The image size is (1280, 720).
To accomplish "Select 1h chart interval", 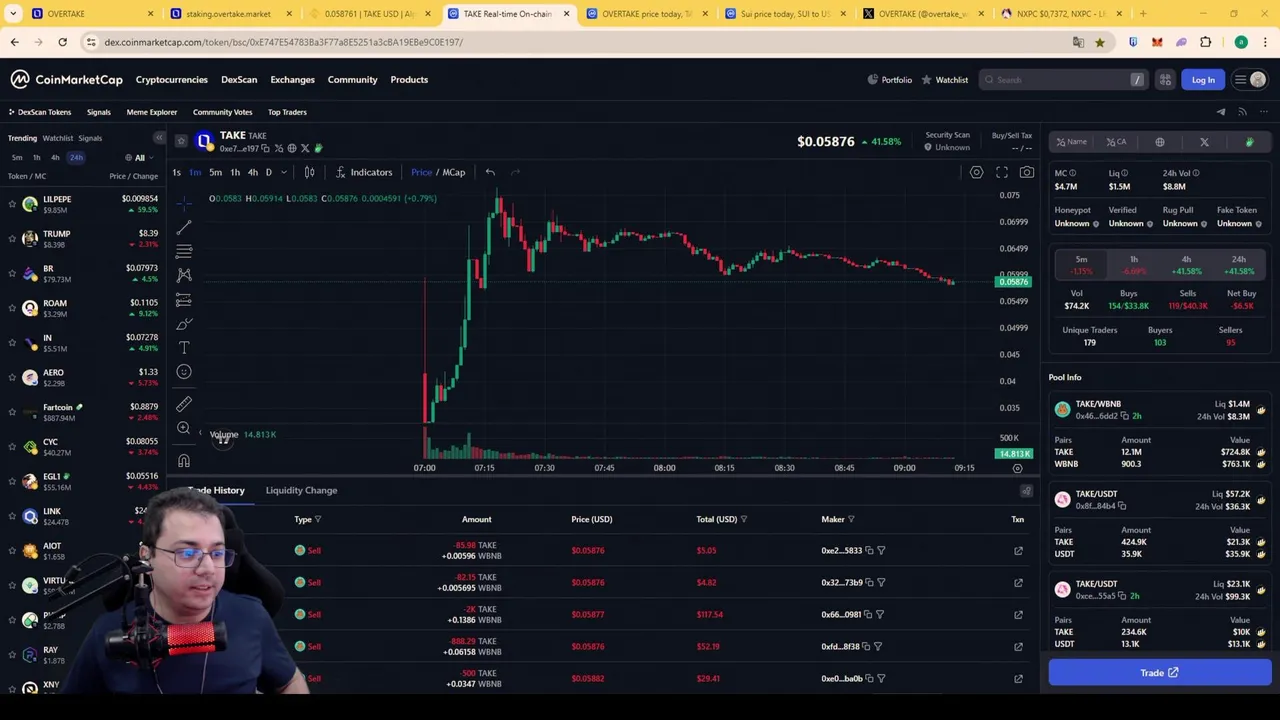I will [234, 172].
